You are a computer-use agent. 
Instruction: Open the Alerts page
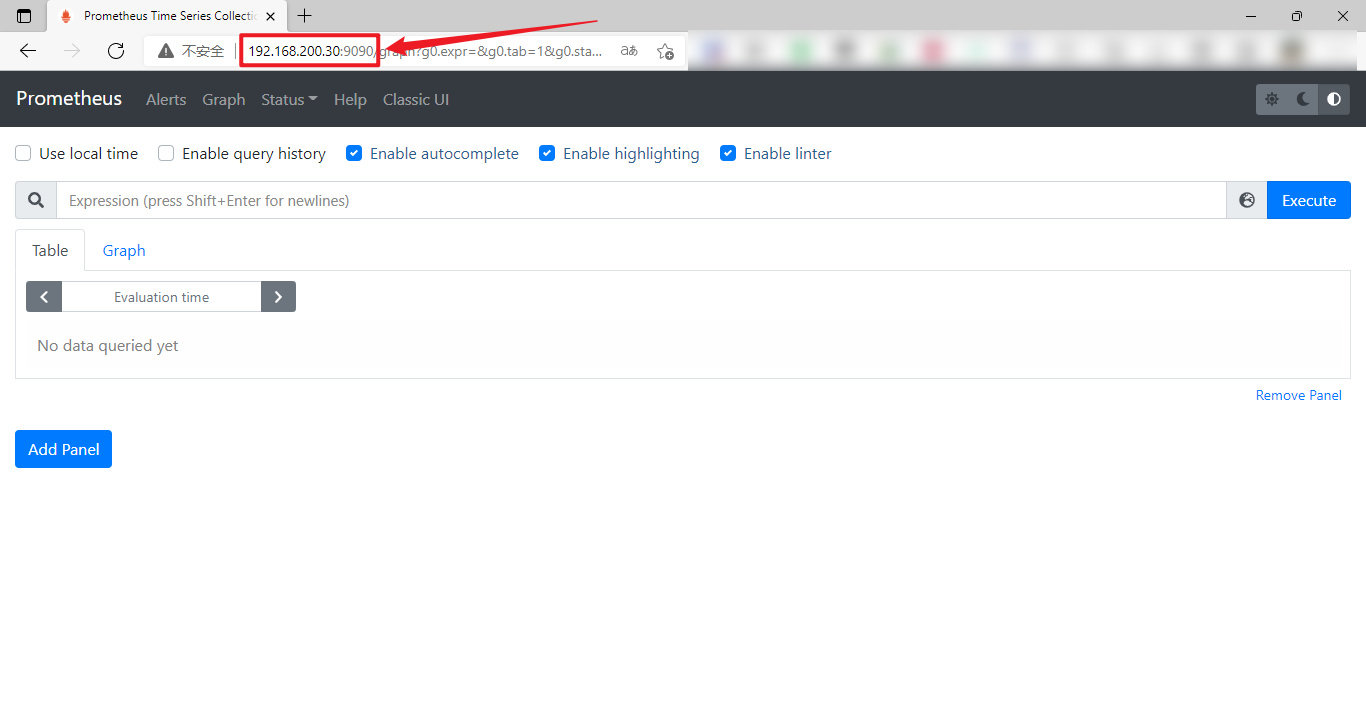coord(166,99)
